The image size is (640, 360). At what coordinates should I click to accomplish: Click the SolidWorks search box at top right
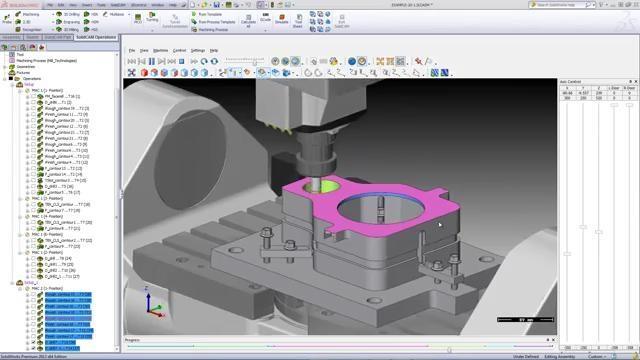click(561, 5)
